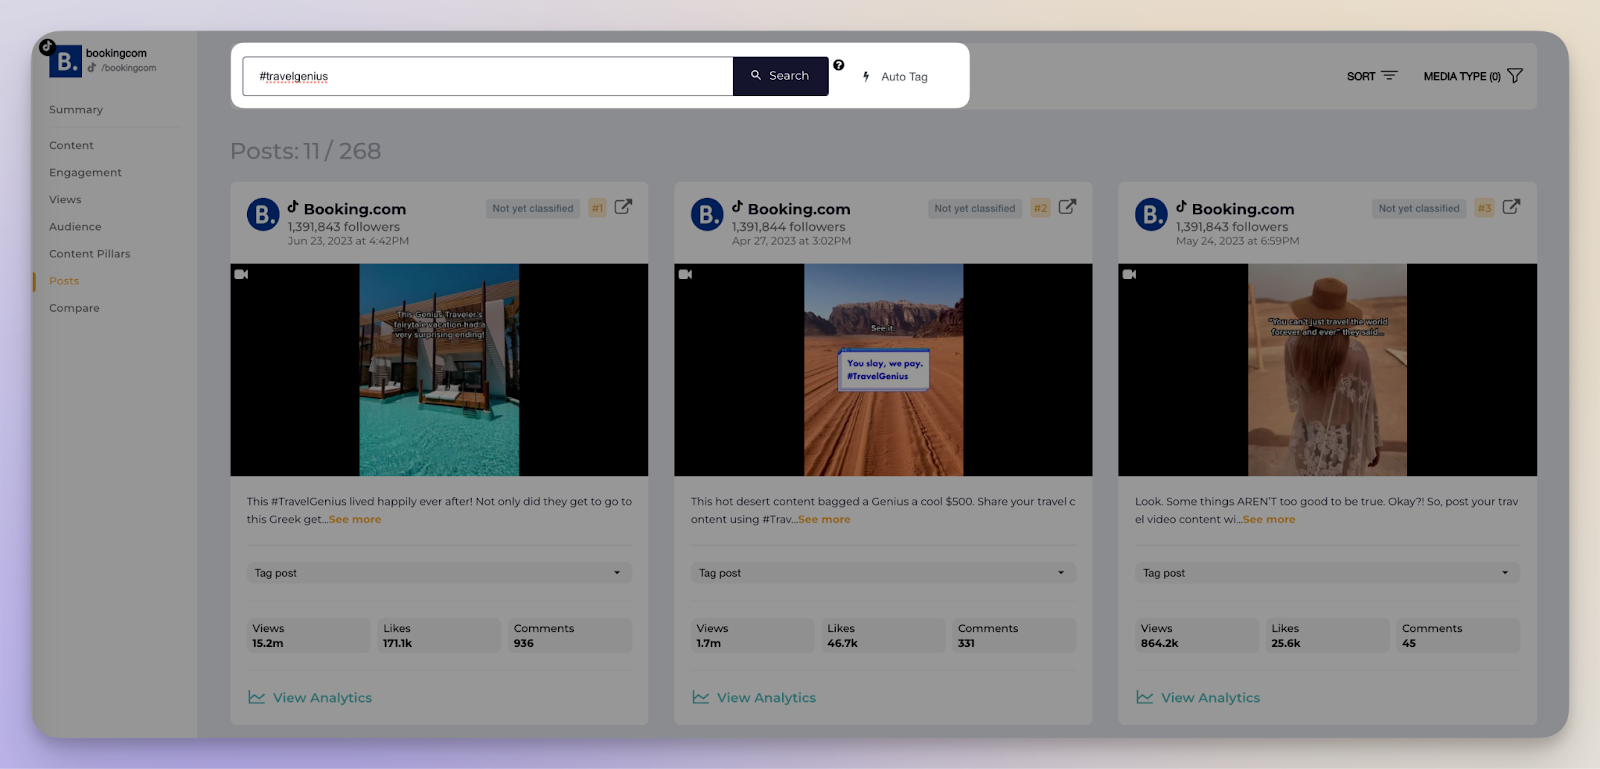Viewport: 1600px width, 769px height.
Task: Click the Comments 45 stat box
Action: [x=1458, y=636]
